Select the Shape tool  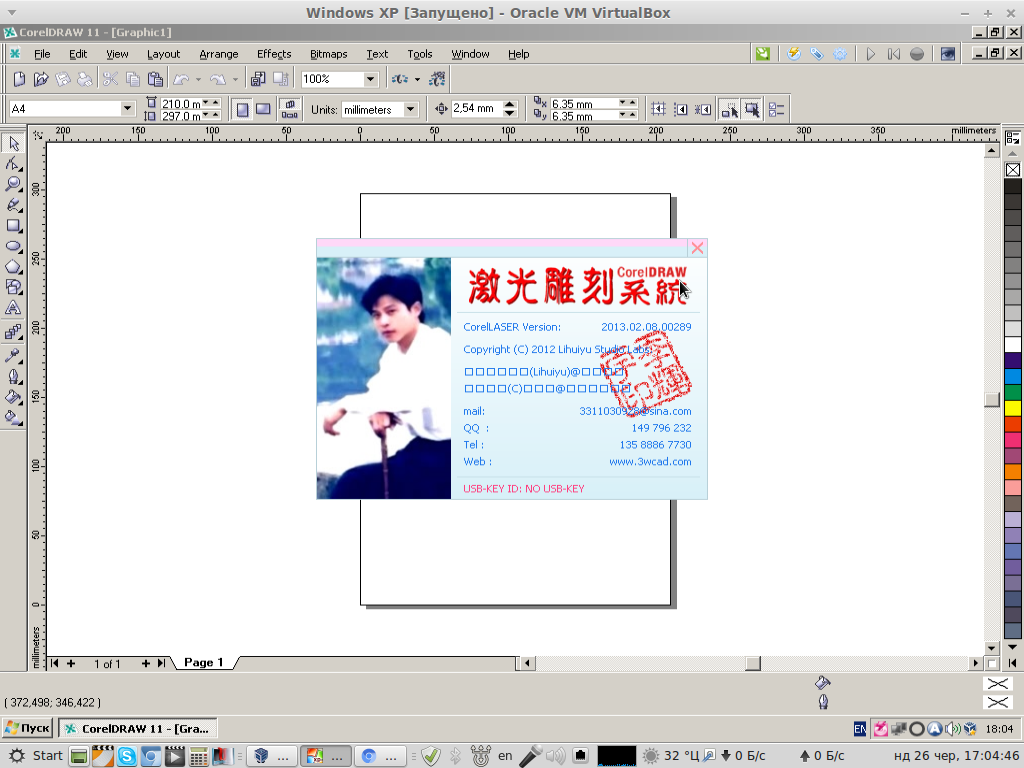pos(13,163)
